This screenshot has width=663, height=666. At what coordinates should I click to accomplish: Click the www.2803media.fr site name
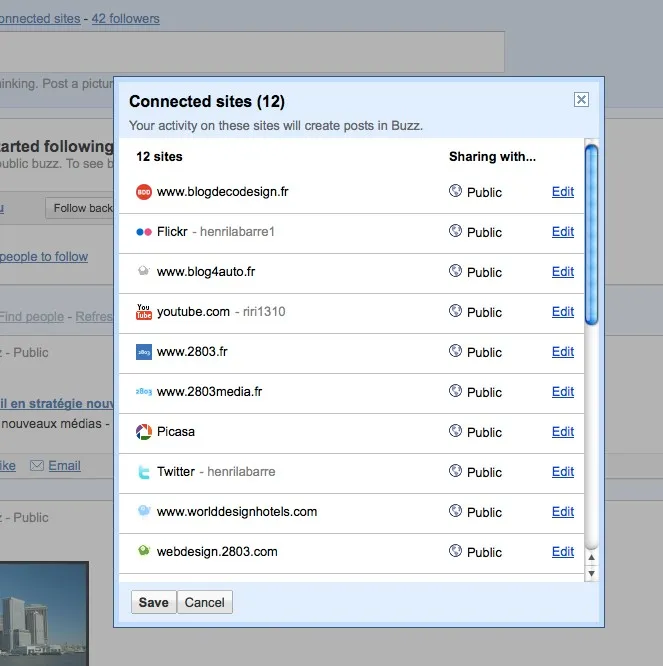tap(209, 392)
